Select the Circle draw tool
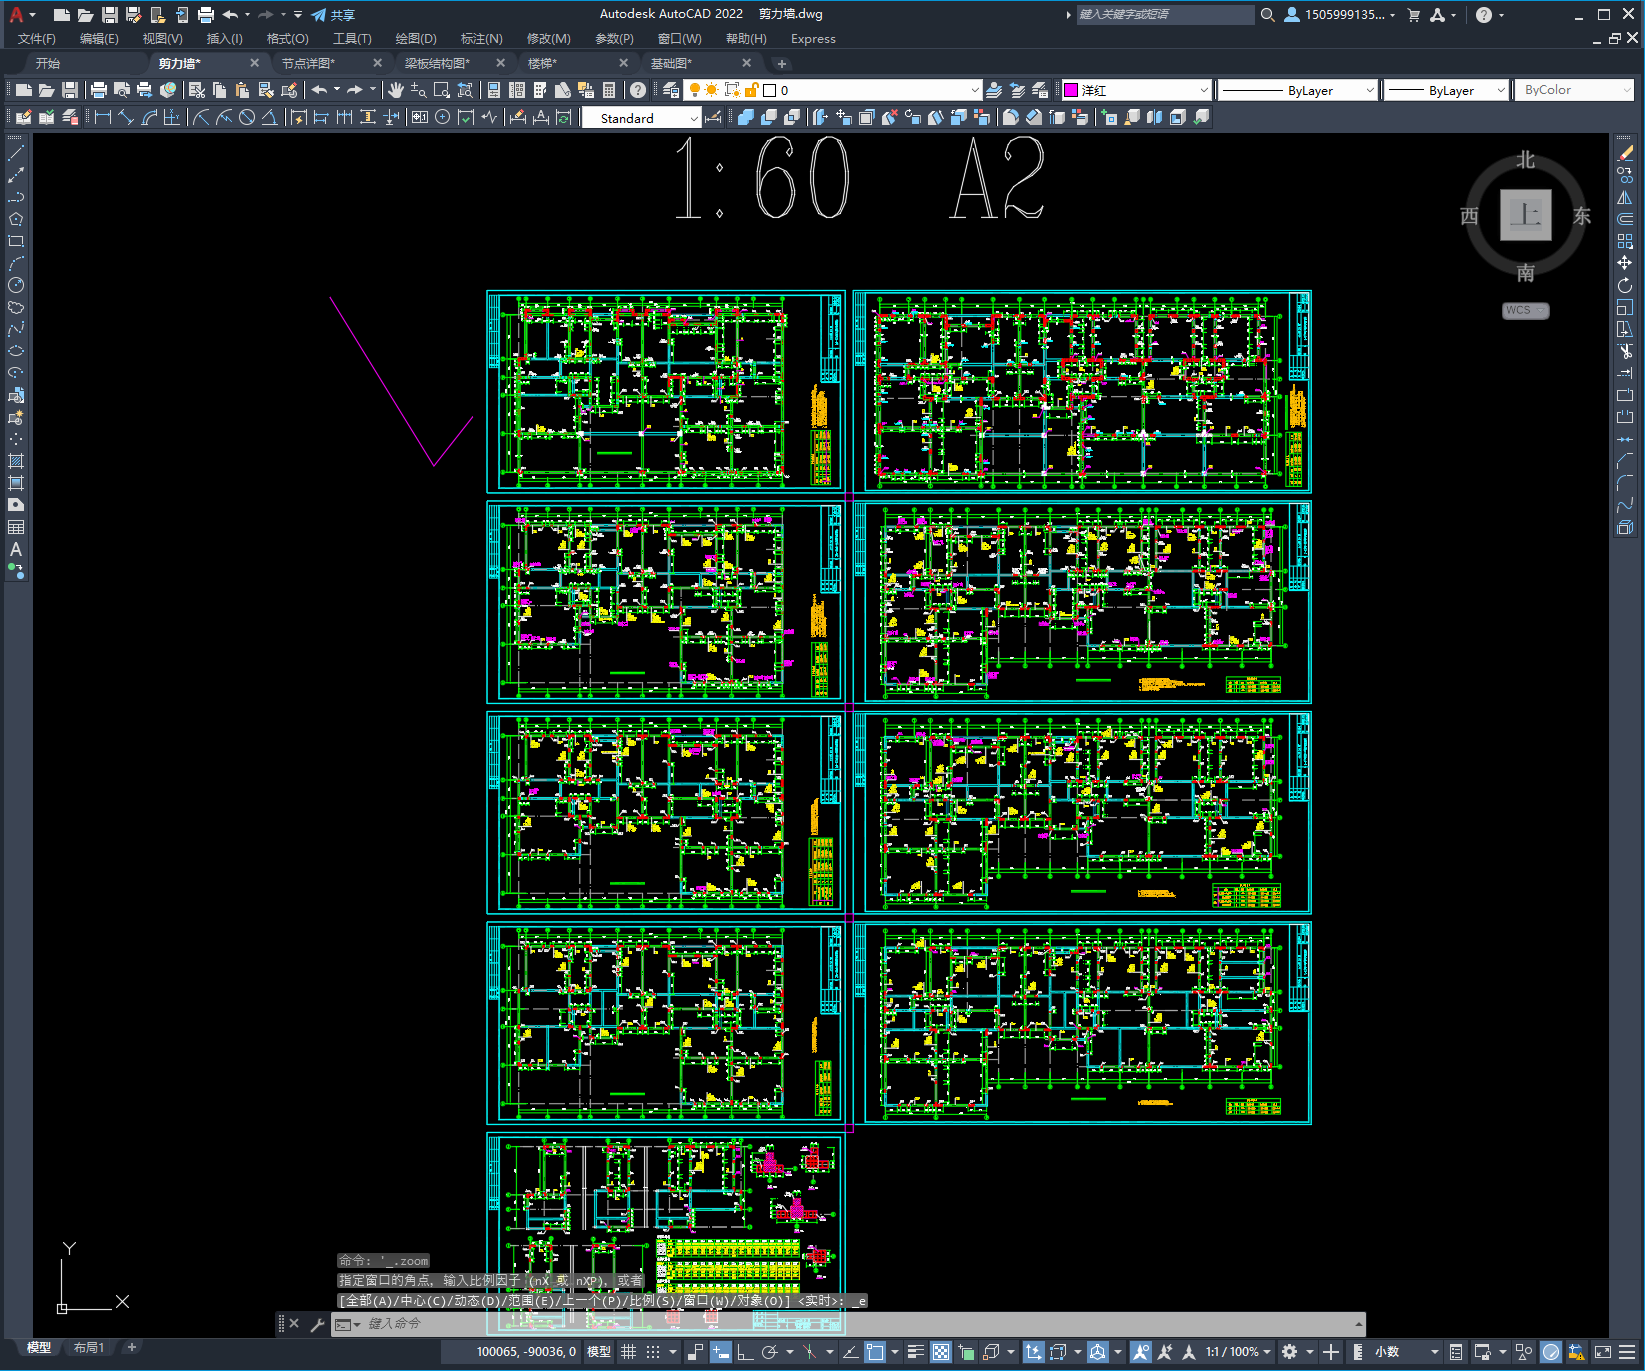The width and height of the screenshot is (1645, 1371). coord(16,285)
